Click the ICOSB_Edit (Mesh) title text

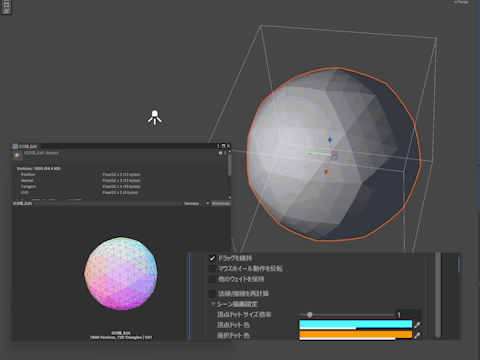click(42, 153)
